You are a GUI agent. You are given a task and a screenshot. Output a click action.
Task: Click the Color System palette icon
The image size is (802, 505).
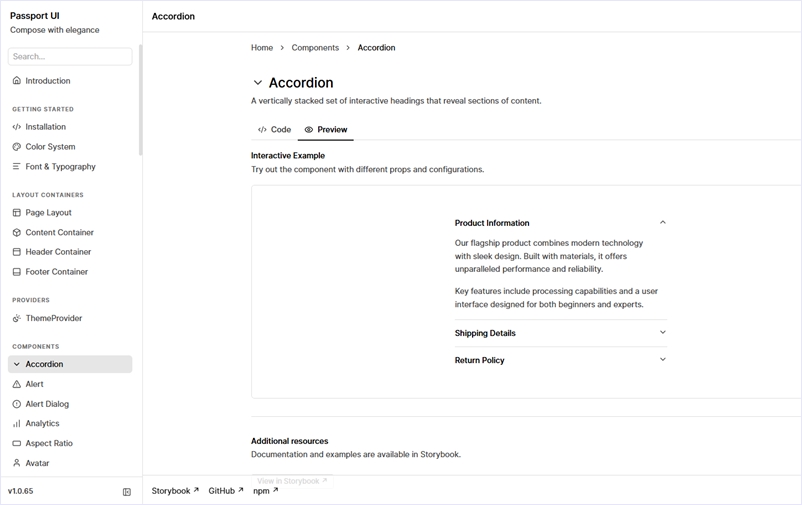coord(16,147)
